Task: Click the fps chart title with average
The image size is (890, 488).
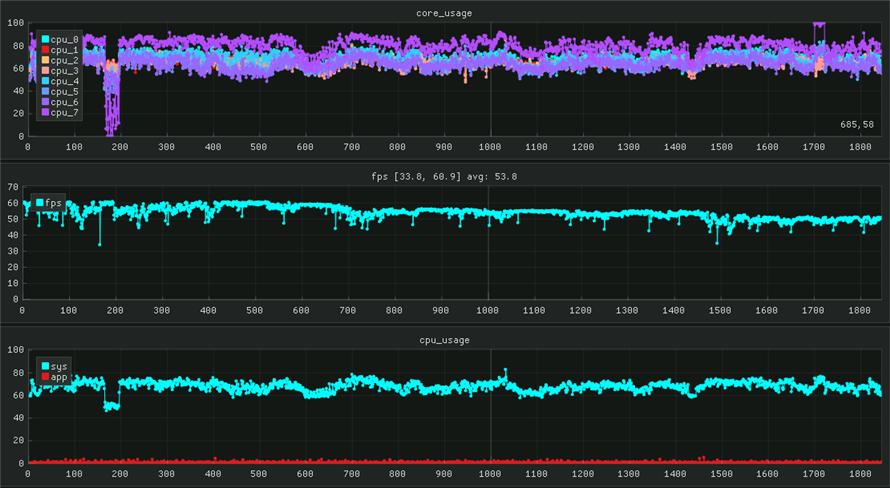Action: tap(445, 177)
